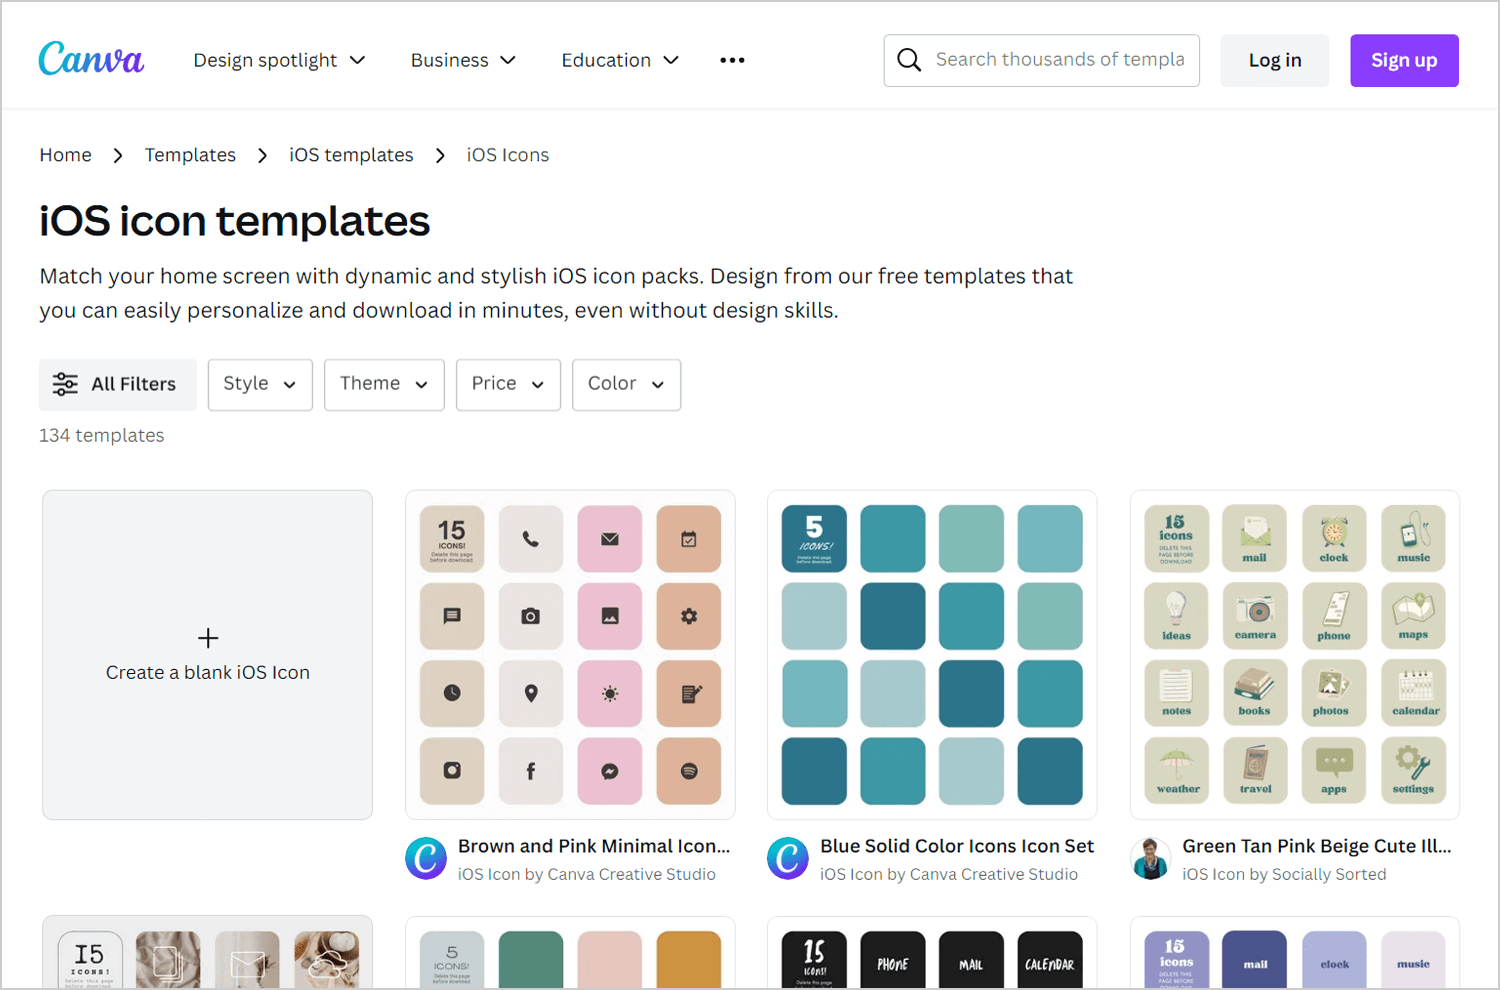
Task: Open the All Filters panel
Action: pyautogui.click(x=118, y=384)
